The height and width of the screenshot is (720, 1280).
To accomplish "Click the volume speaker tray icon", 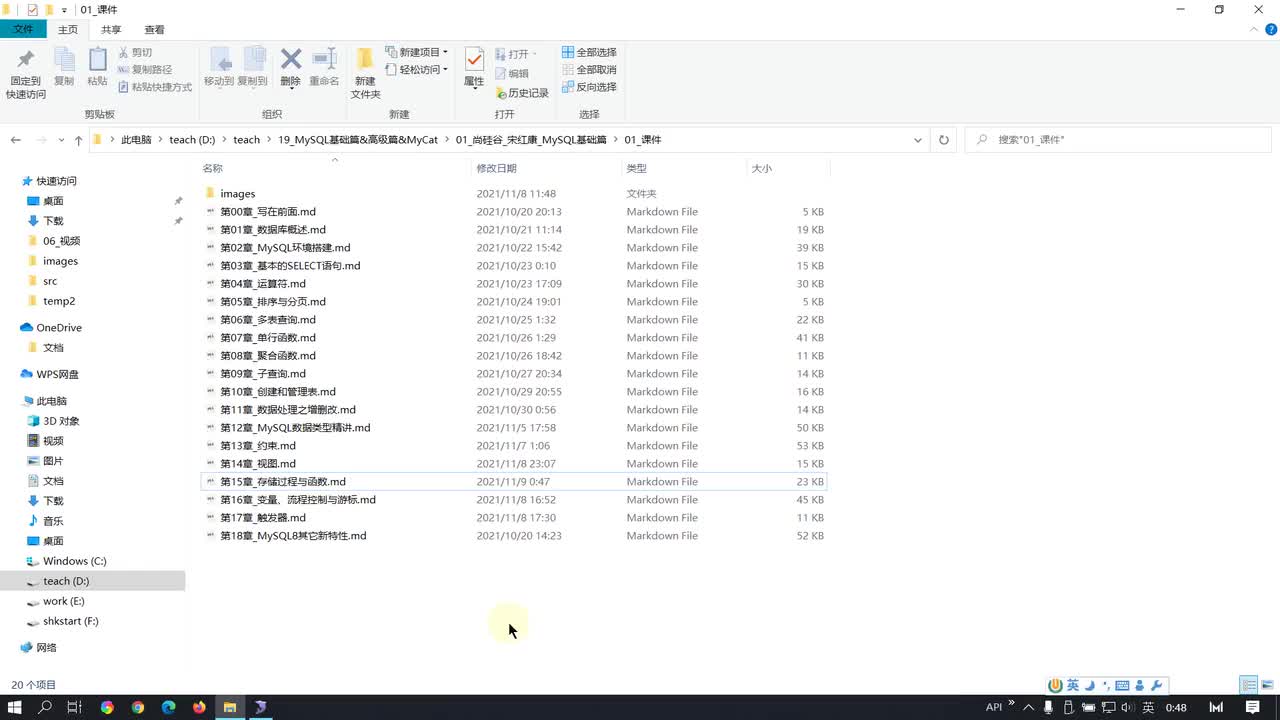I will pyautogui.click(x=1128, y=707).
